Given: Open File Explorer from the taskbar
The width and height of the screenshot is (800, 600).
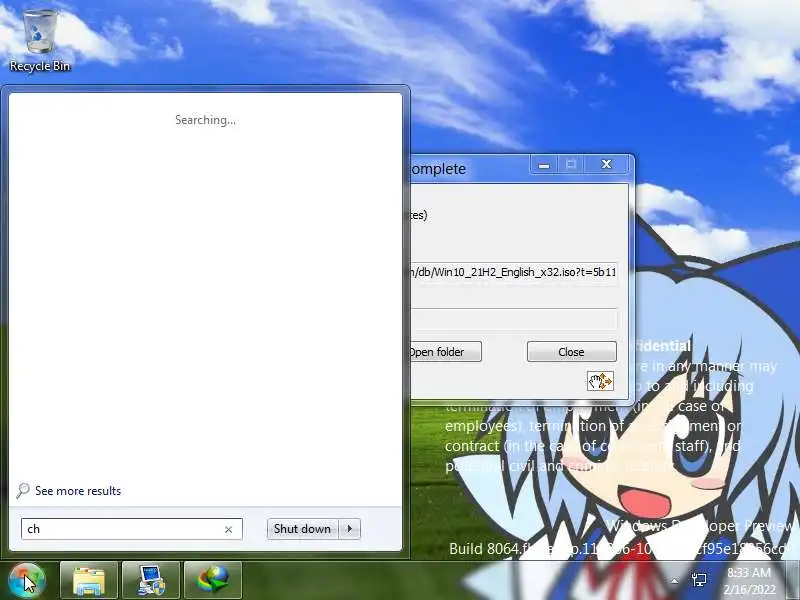Looking at the screenshot, I should [89, 580].
